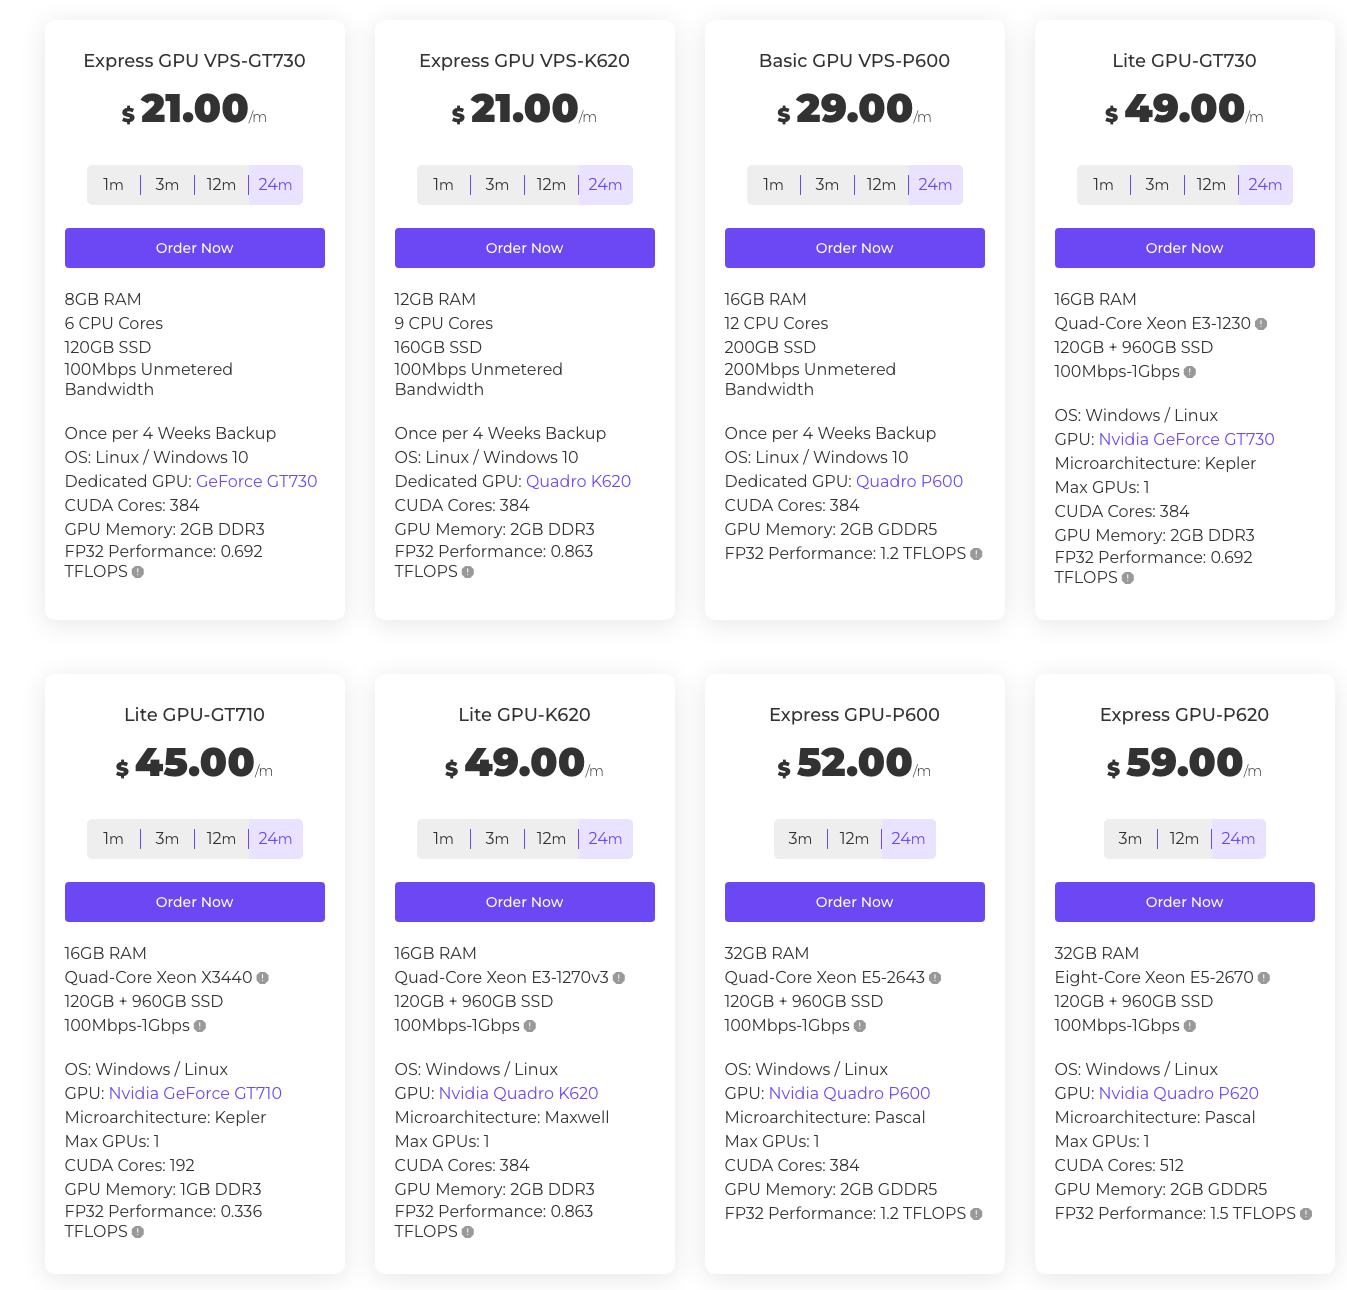This screenshot has width=1347, height=1290.
Task: Click info icon beside Quad-Core Xeon E3-1230
Action: pyautogui.click(x=1262, y=324)
